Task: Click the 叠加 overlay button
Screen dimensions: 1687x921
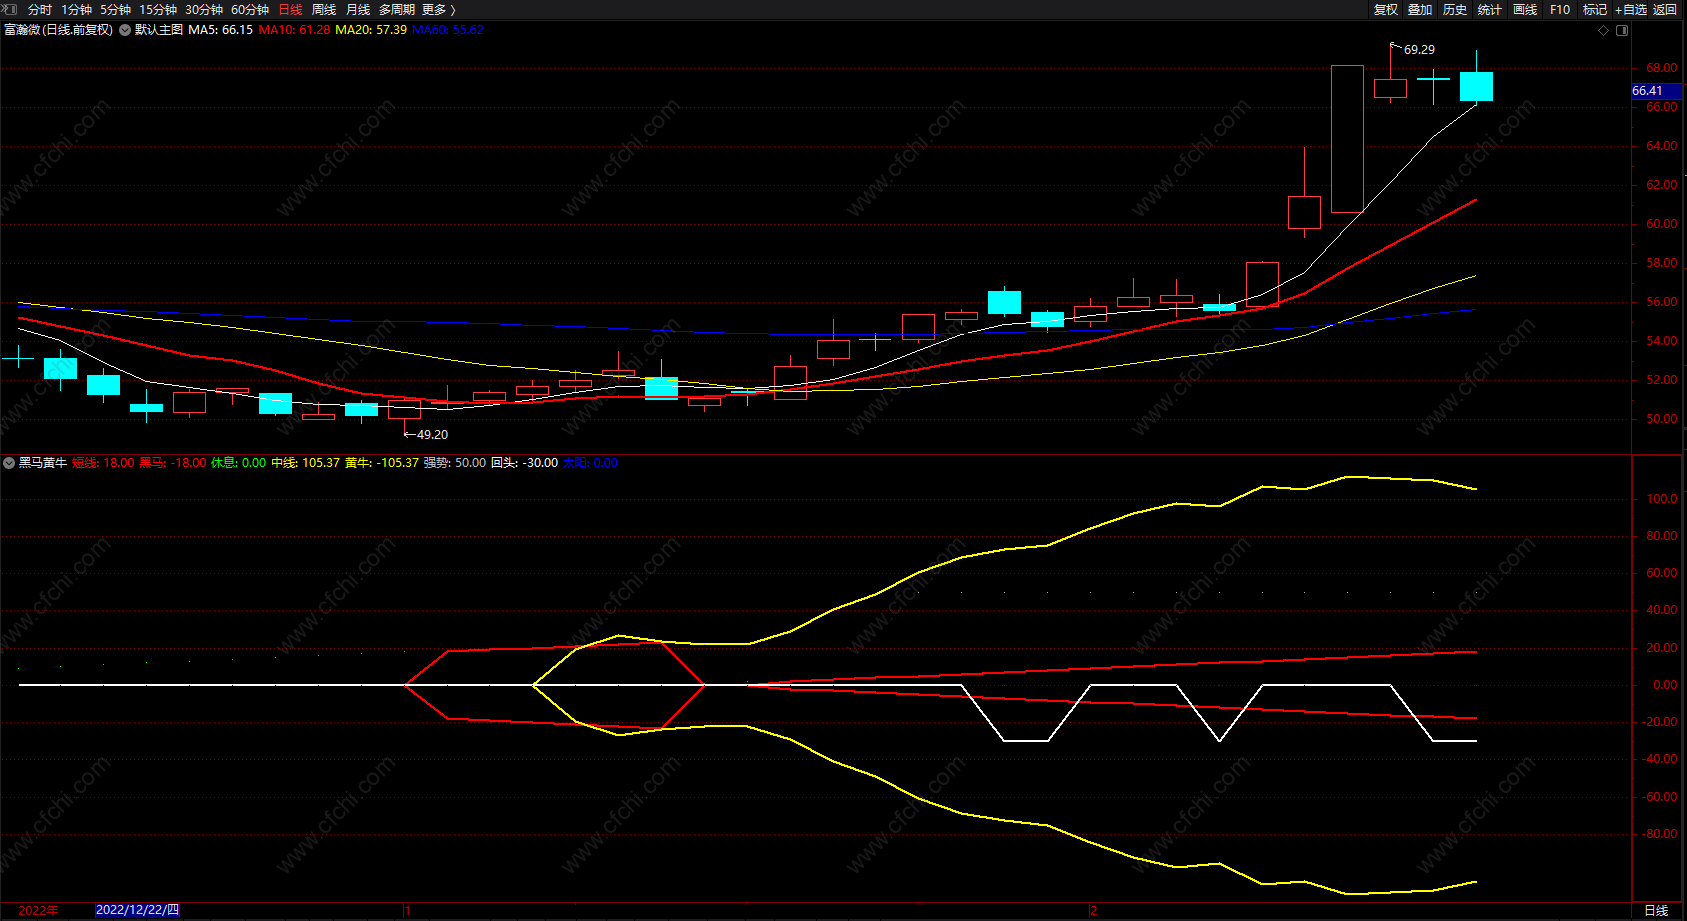Action: pyautogui.click(x=1420, y=10)
